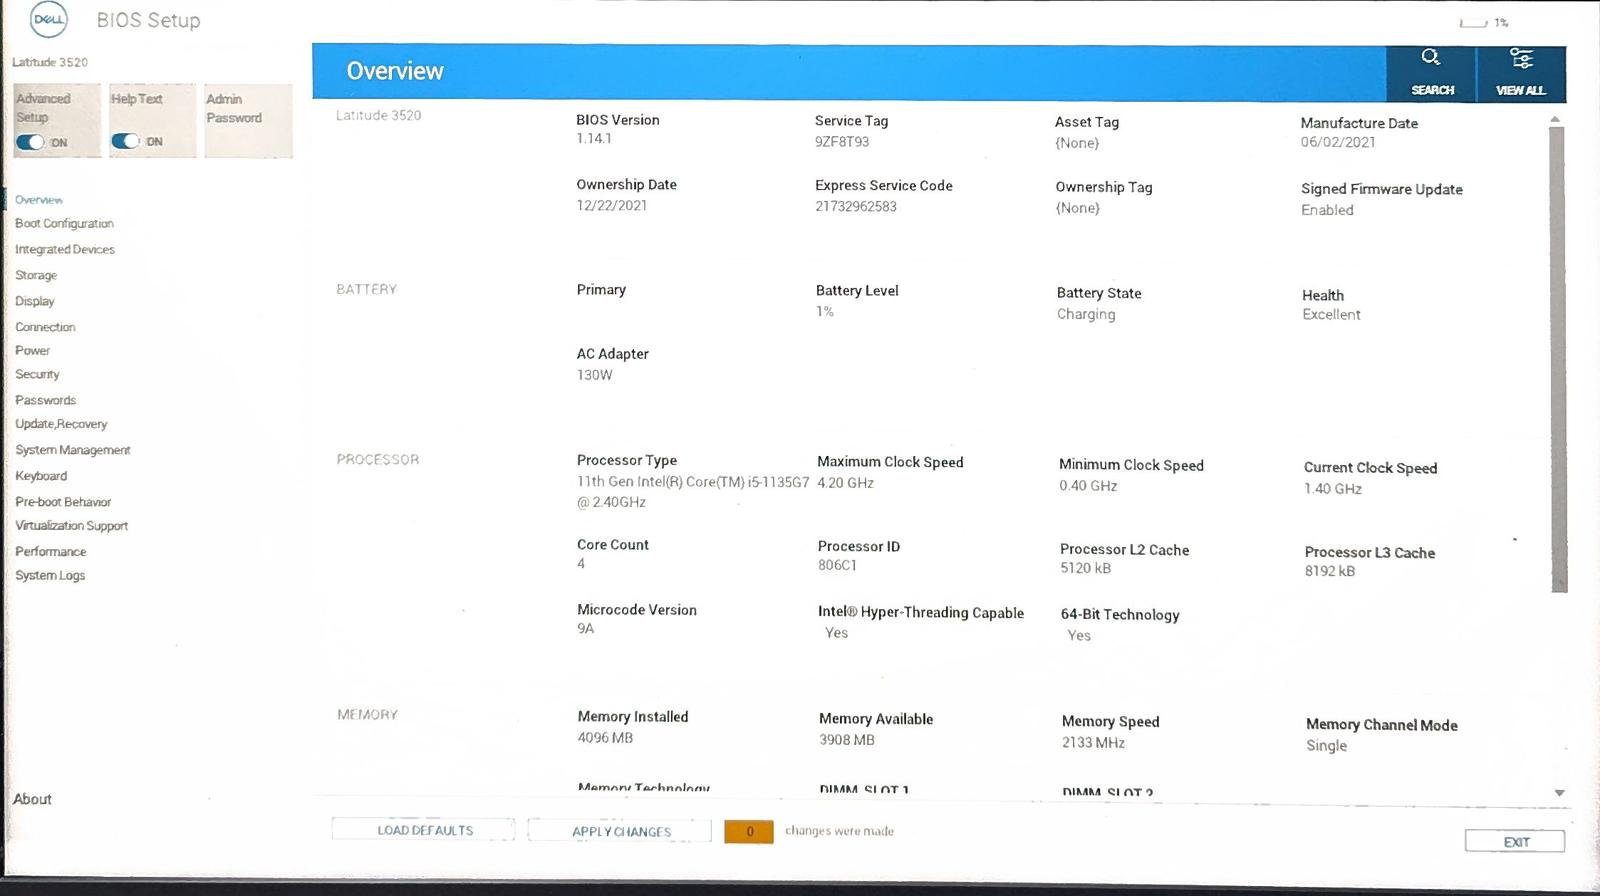Click the Memory Channel Mode value Single
The width and height of the screenshot is (1600, 896).
1326,746
